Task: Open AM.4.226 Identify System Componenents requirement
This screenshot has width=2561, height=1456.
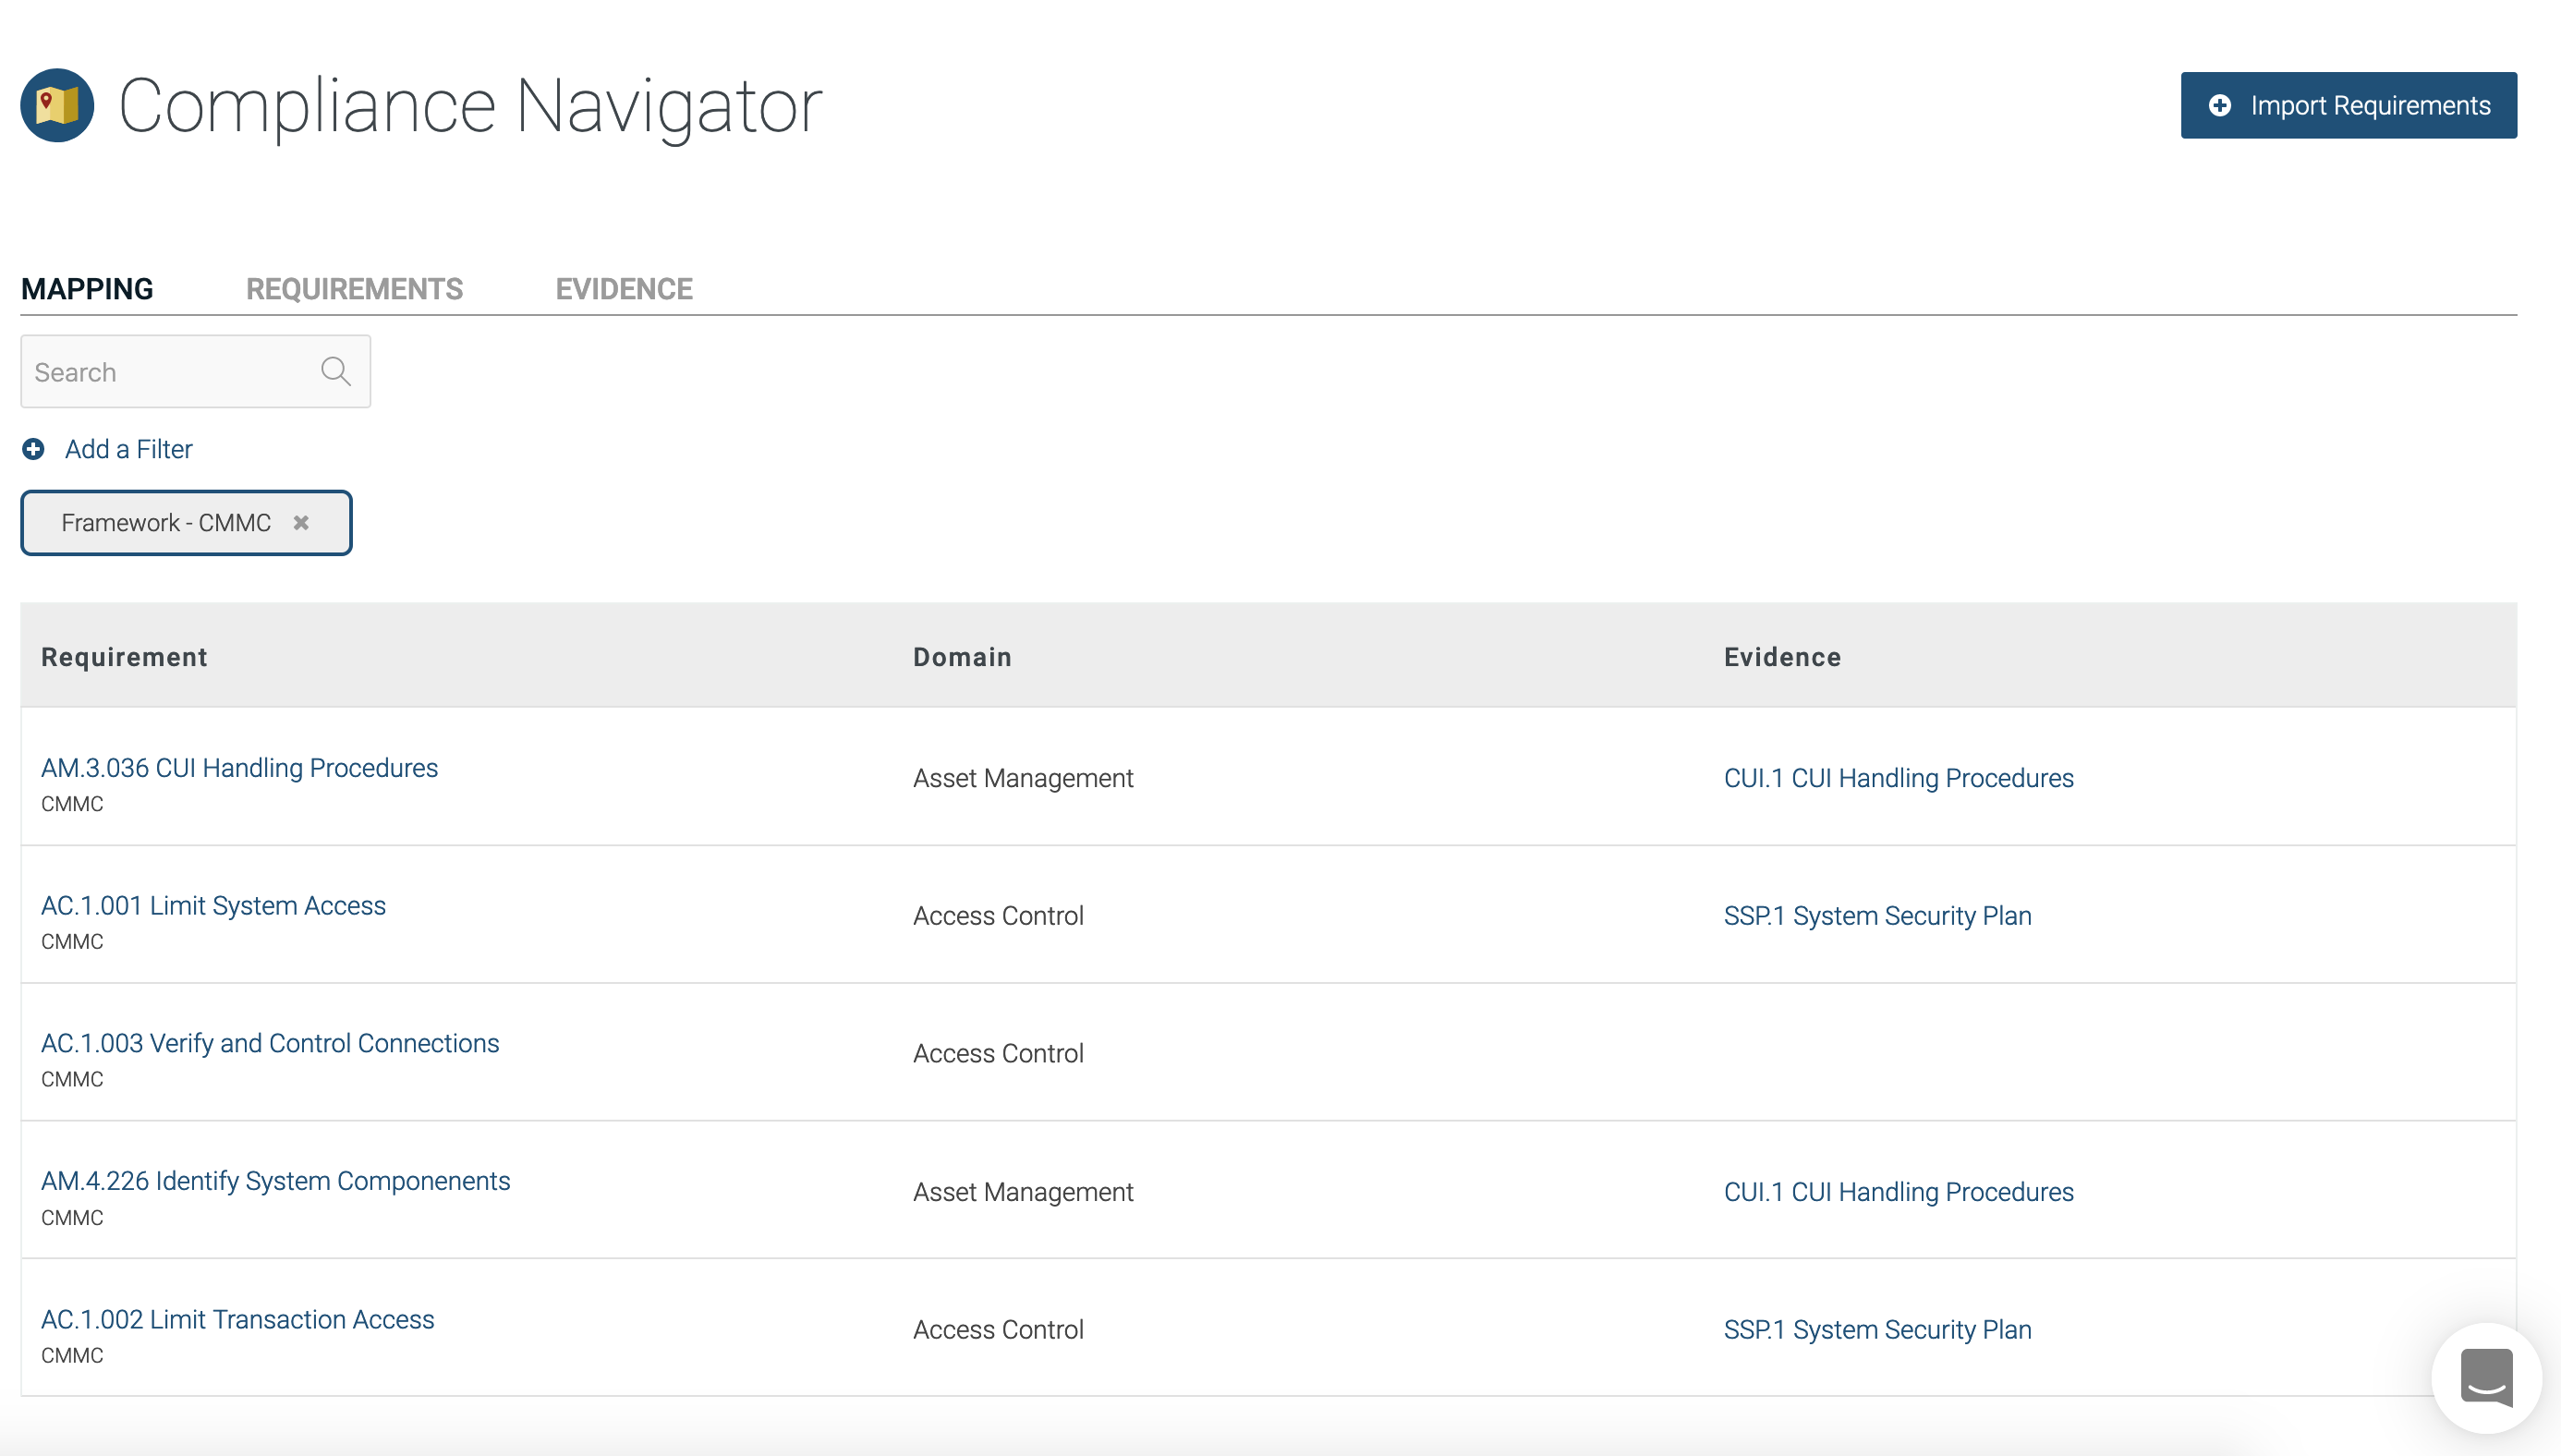Action: 275,1180
